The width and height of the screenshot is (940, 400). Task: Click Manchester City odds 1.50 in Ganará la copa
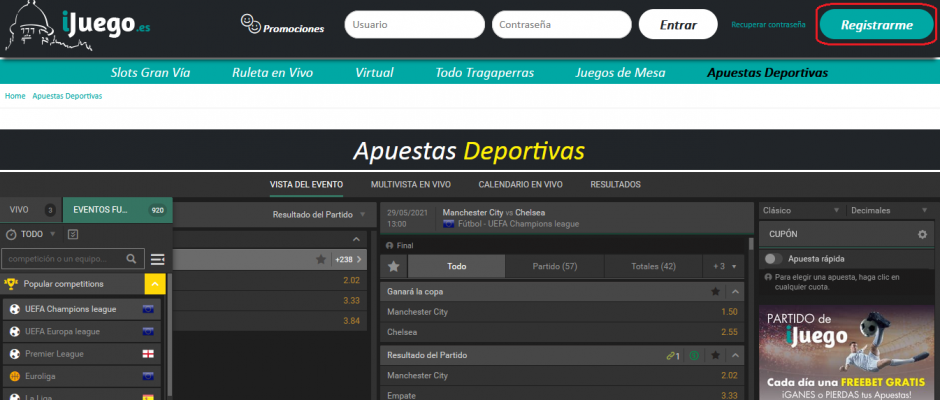click(730, 312)
